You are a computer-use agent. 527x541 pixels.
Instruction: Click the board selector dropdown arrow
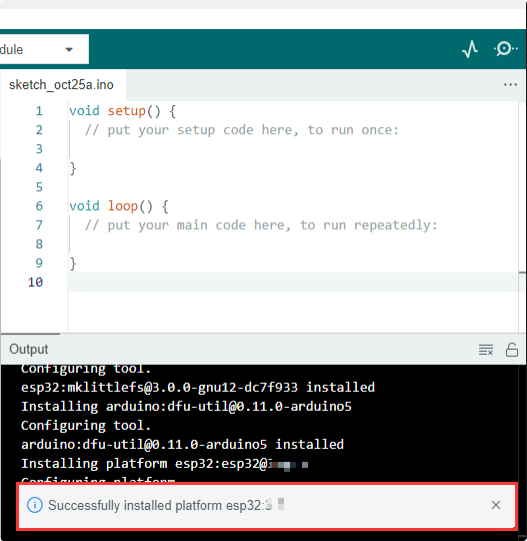(69, 50)
